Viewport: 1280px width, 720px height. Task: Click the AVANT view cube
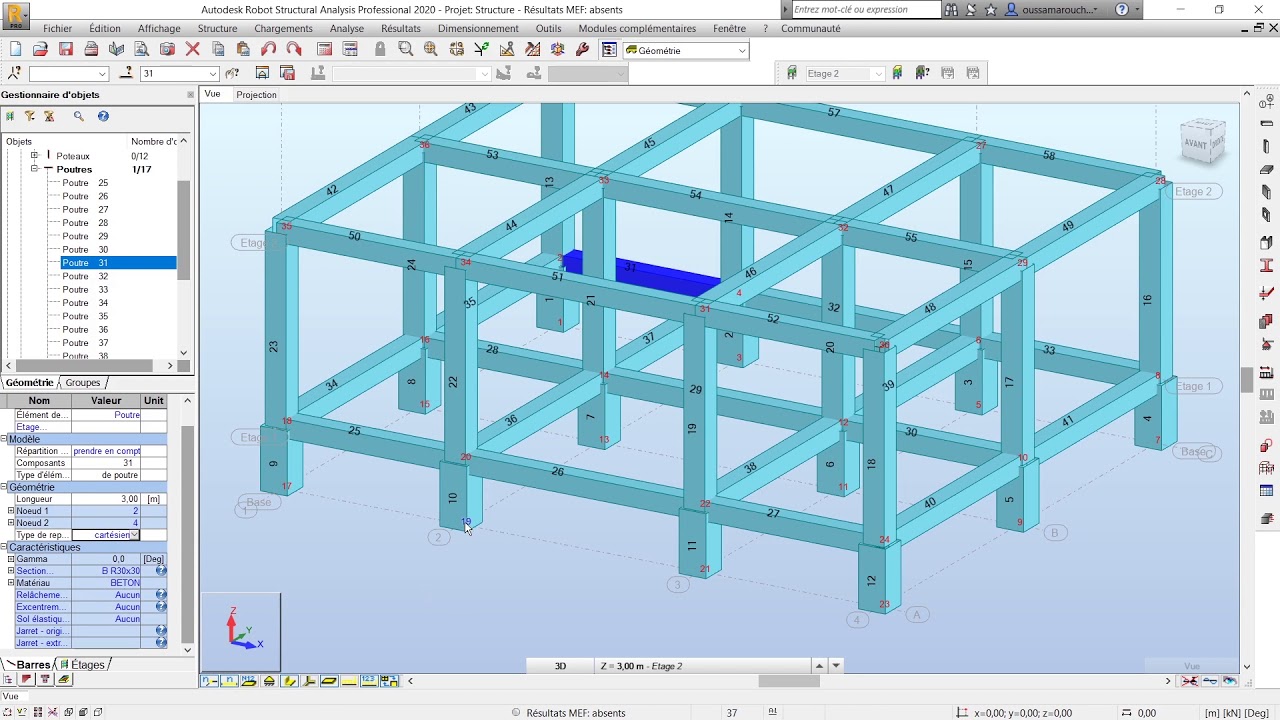(1202, 142)
